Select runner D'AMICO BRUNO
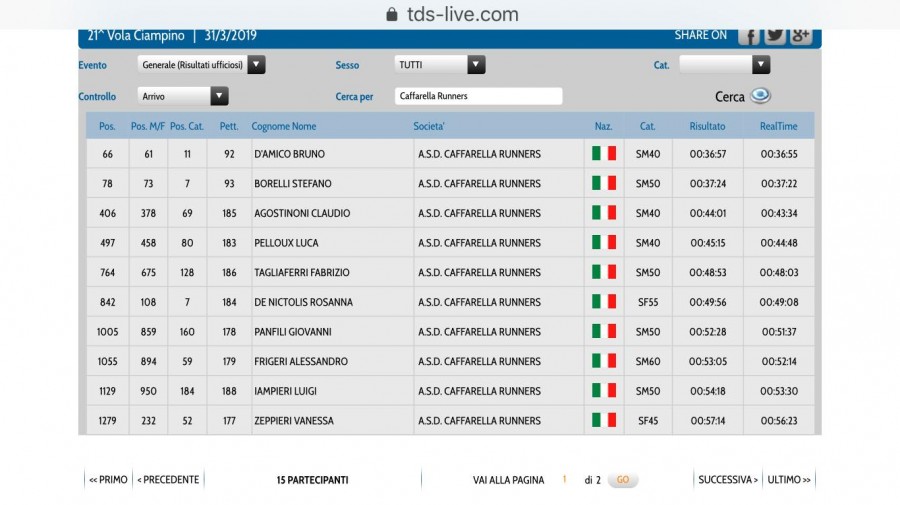 tap(289, 154)
